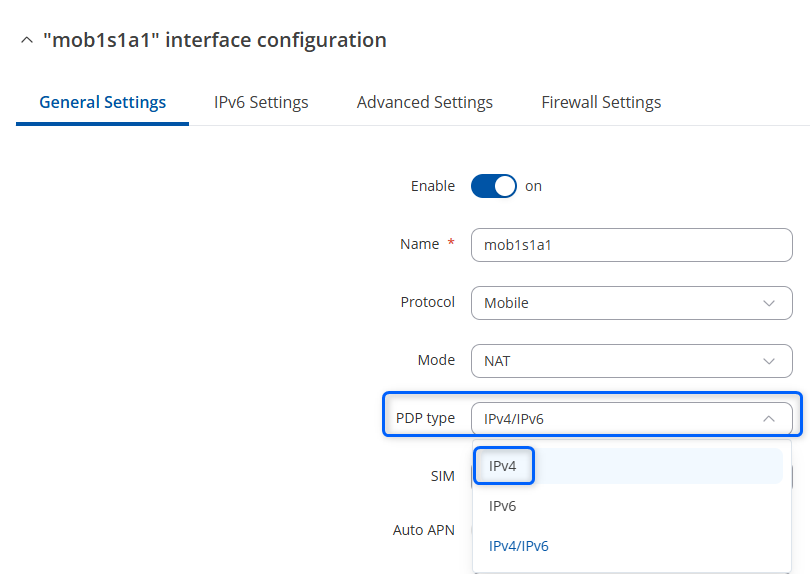Select IPv4 from the PDP type list
The height and width of the screenshot is (574, 810).
628,466
